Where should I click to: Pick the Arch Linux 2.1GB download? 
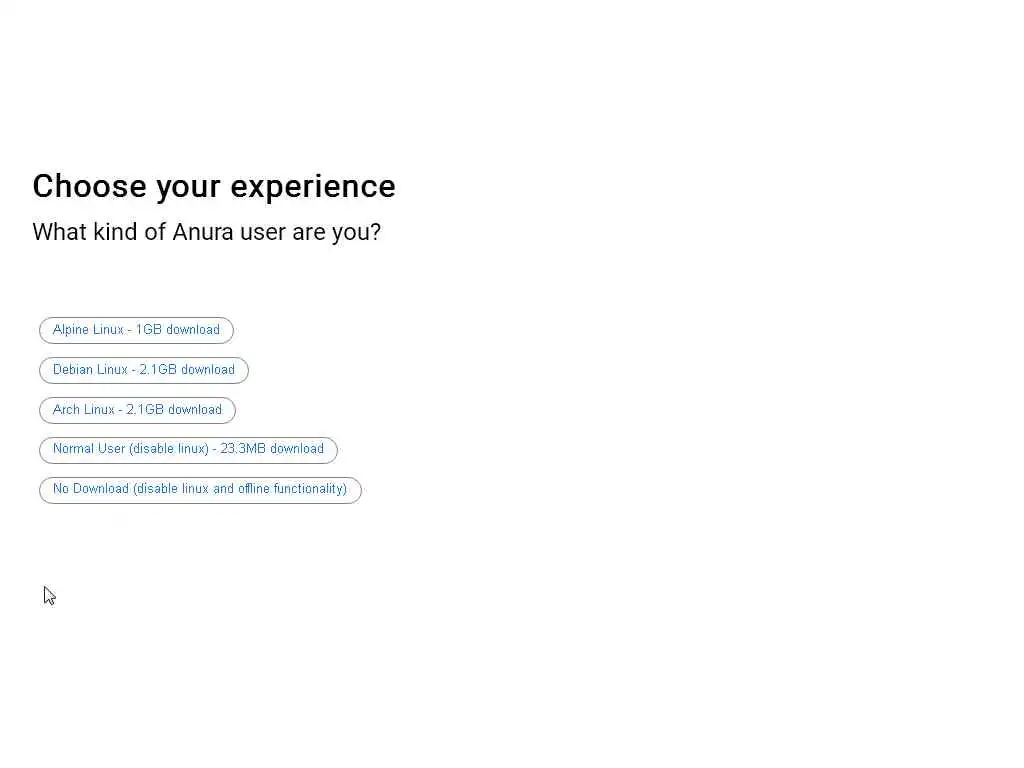pyautogui.click(x=137, y=410)
